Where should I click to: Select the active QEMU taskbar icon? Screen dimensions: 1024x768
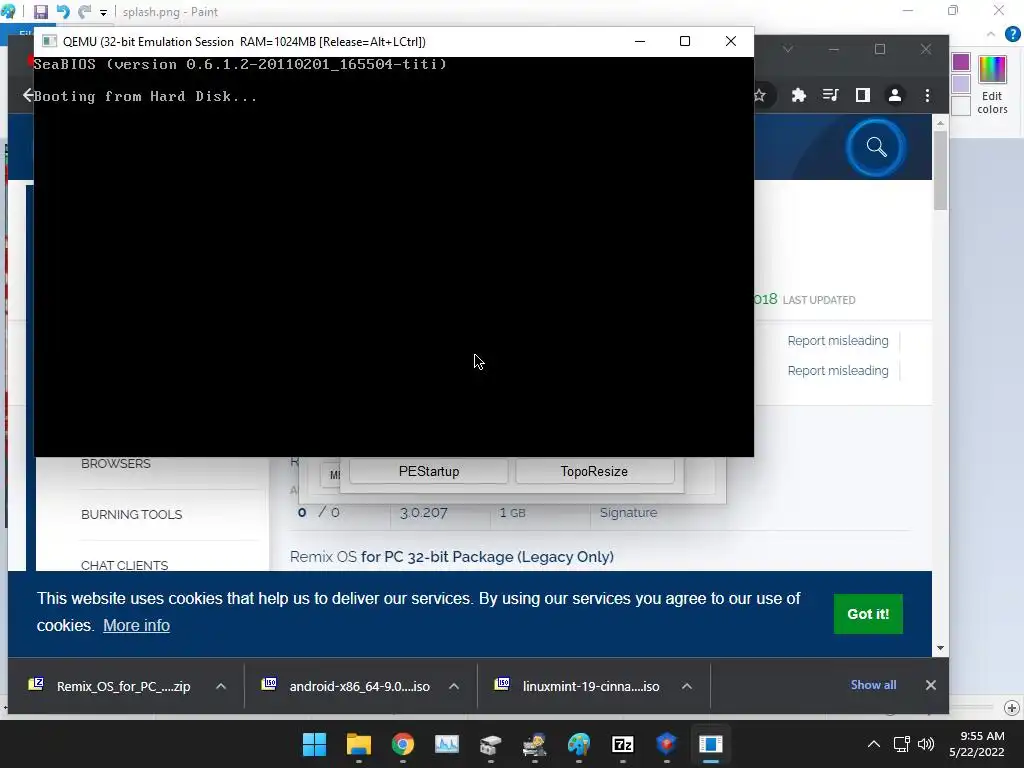(x=711, y=744)
